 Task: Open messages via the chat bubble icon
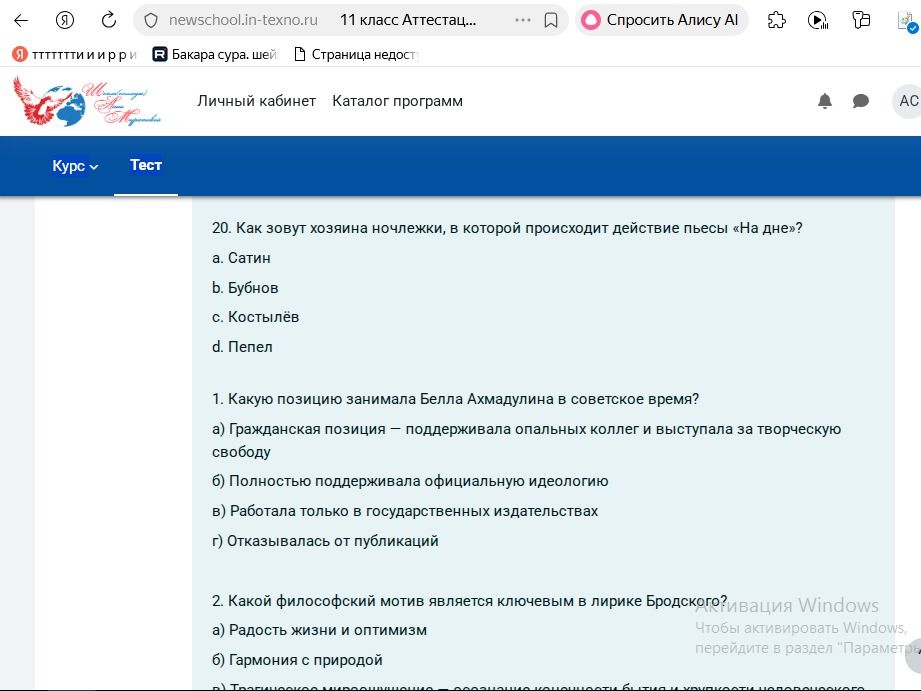point(861,101)
